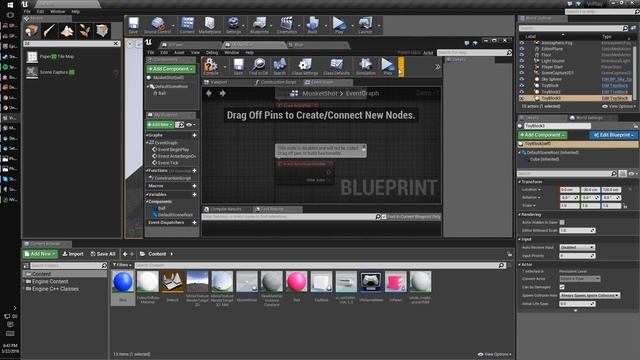This screenshot has height=360, width=640.
Task: Select the Foliage mode icon
Action: 85,31
